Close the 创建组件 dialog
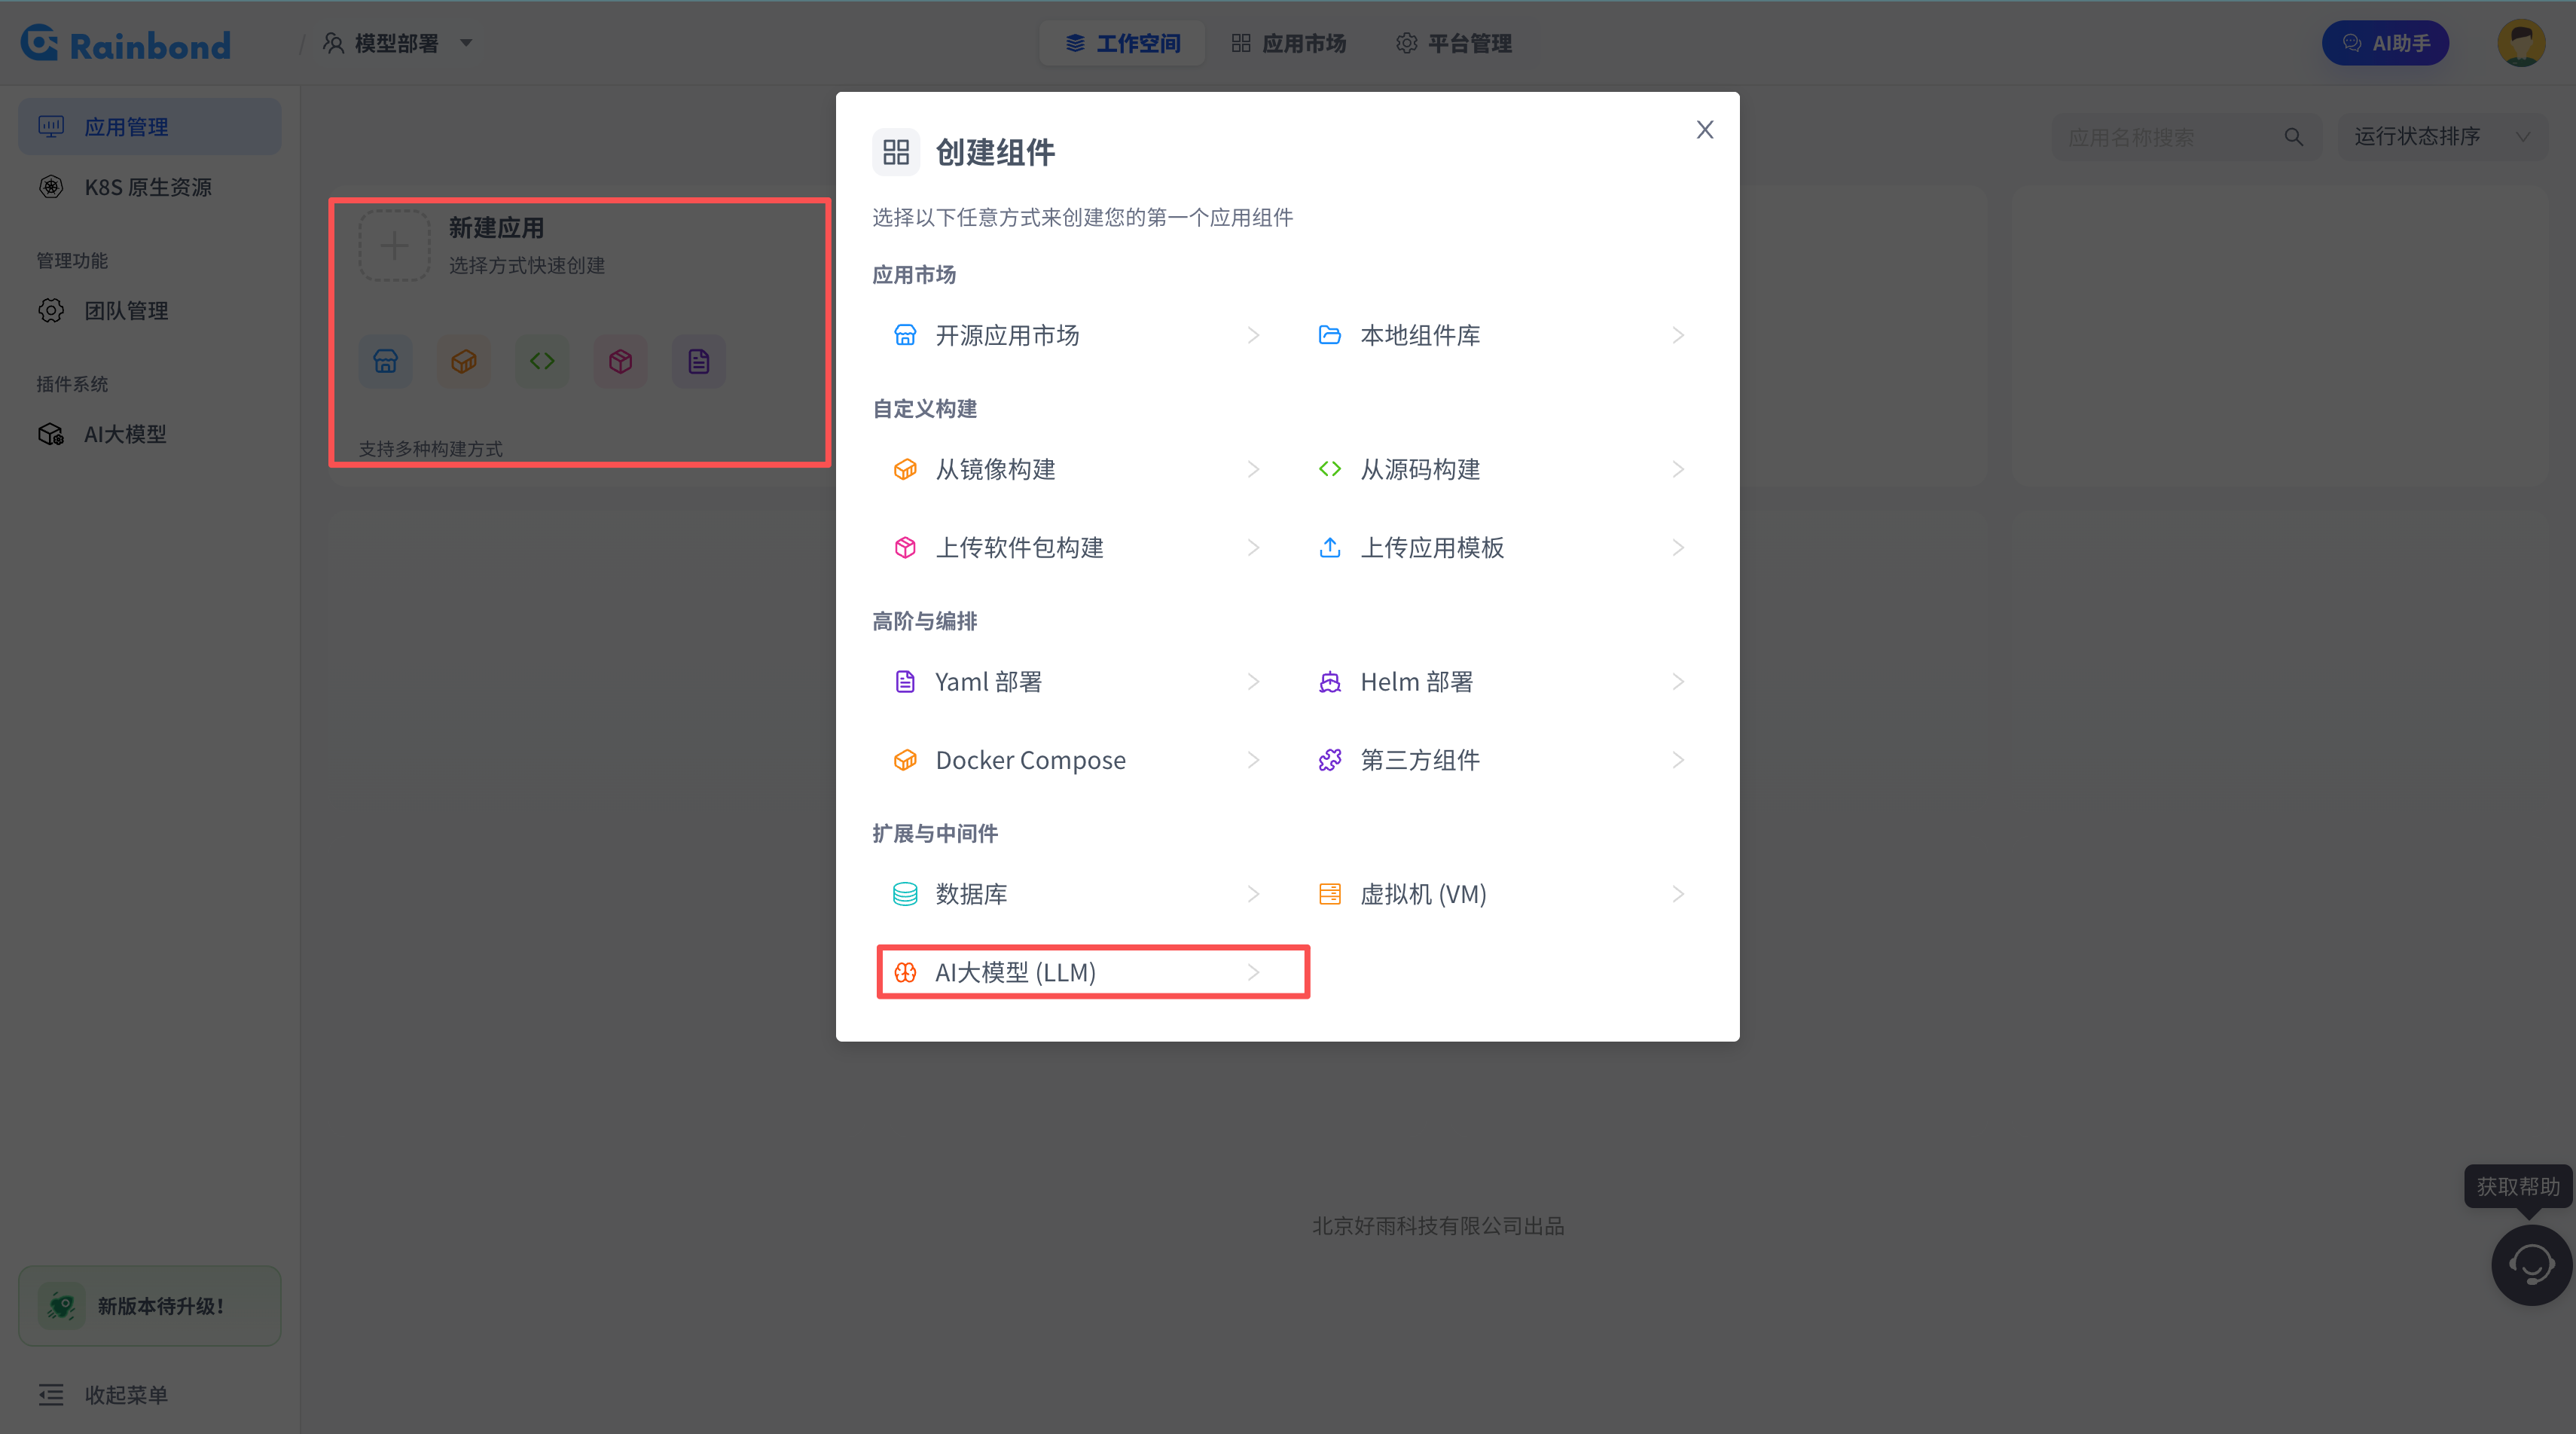Viewport: 2576px width, 1434px height. coord(1705,130)
